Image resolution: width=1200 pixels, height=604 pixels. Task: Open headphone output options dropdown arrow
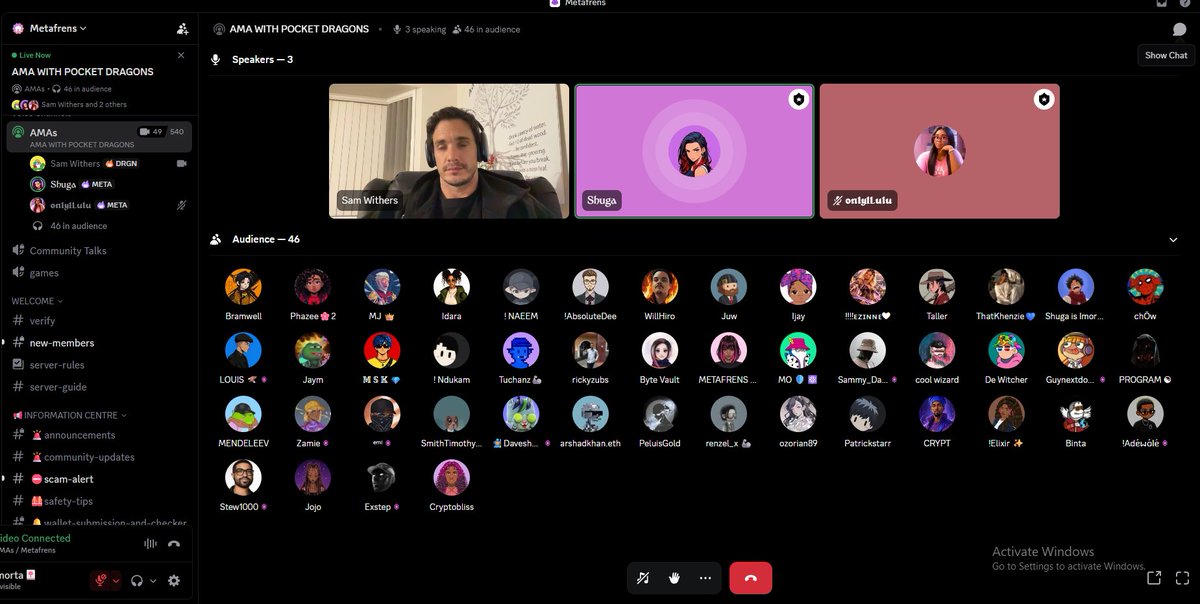[x=152, y=581]
